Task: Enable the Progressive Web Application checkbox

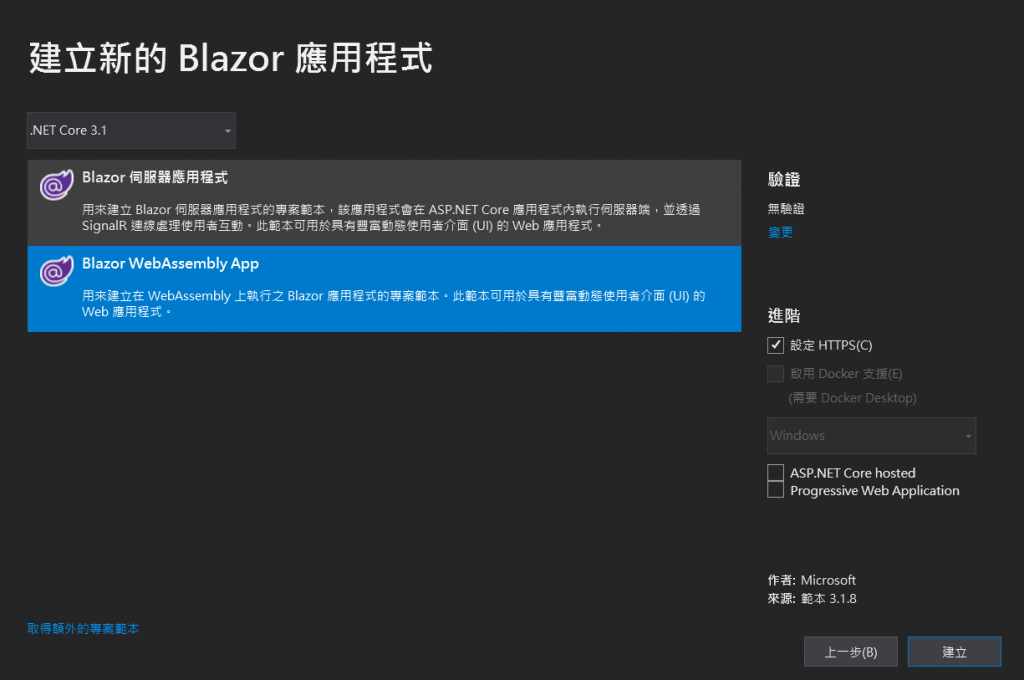Action: pos(775,490)
